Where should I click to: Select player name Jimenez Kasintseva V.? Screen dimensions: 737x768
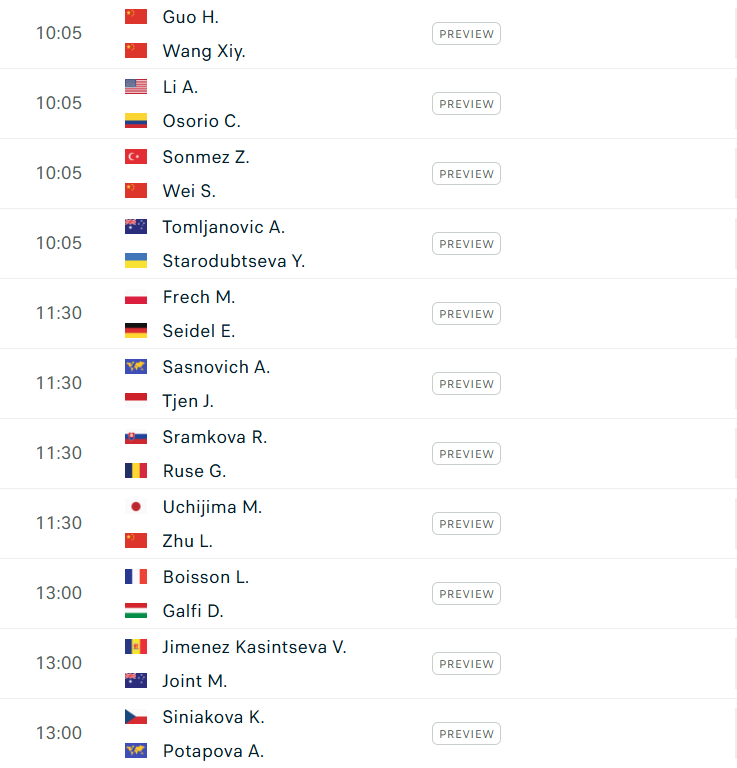click(254, 647)
